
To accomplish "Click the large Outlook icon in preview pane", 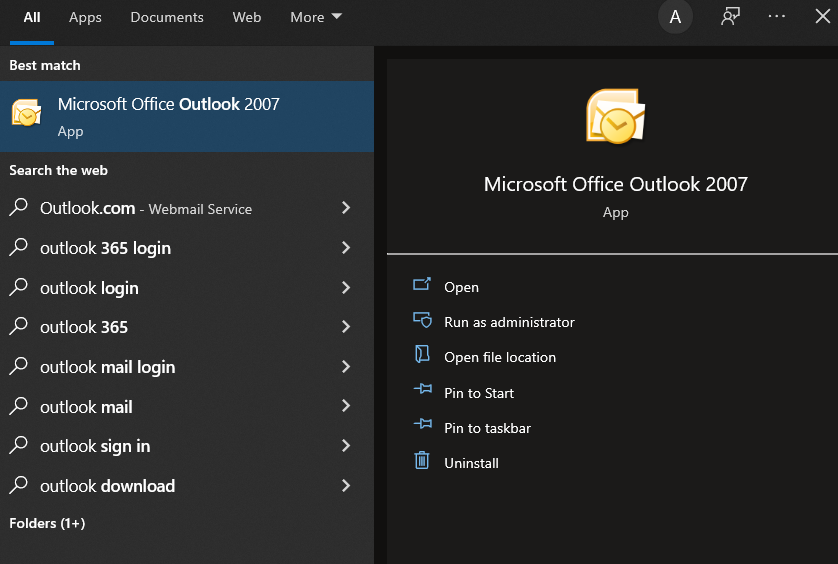I will point(615,117).
